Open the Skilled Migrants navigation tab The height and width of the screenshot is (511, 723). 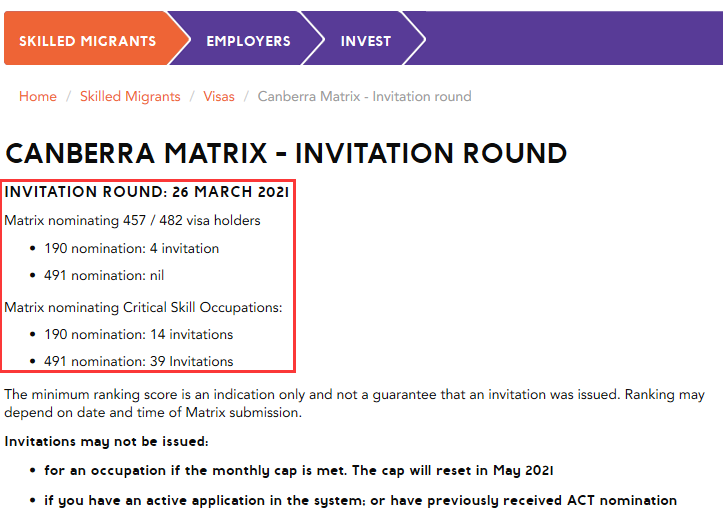88,41
